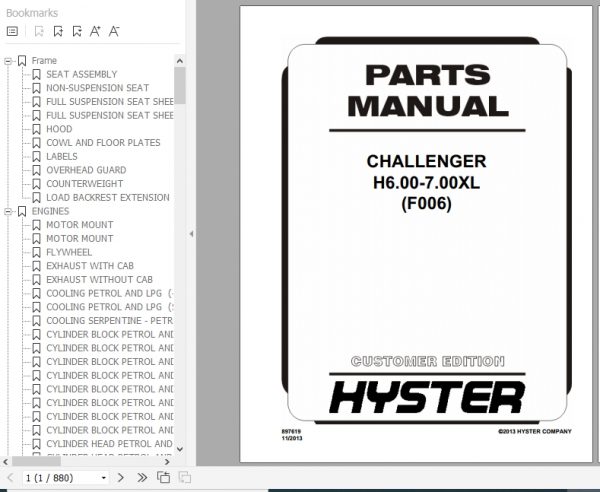Open the bookmarks options list icon

click(x=12, y=31)
